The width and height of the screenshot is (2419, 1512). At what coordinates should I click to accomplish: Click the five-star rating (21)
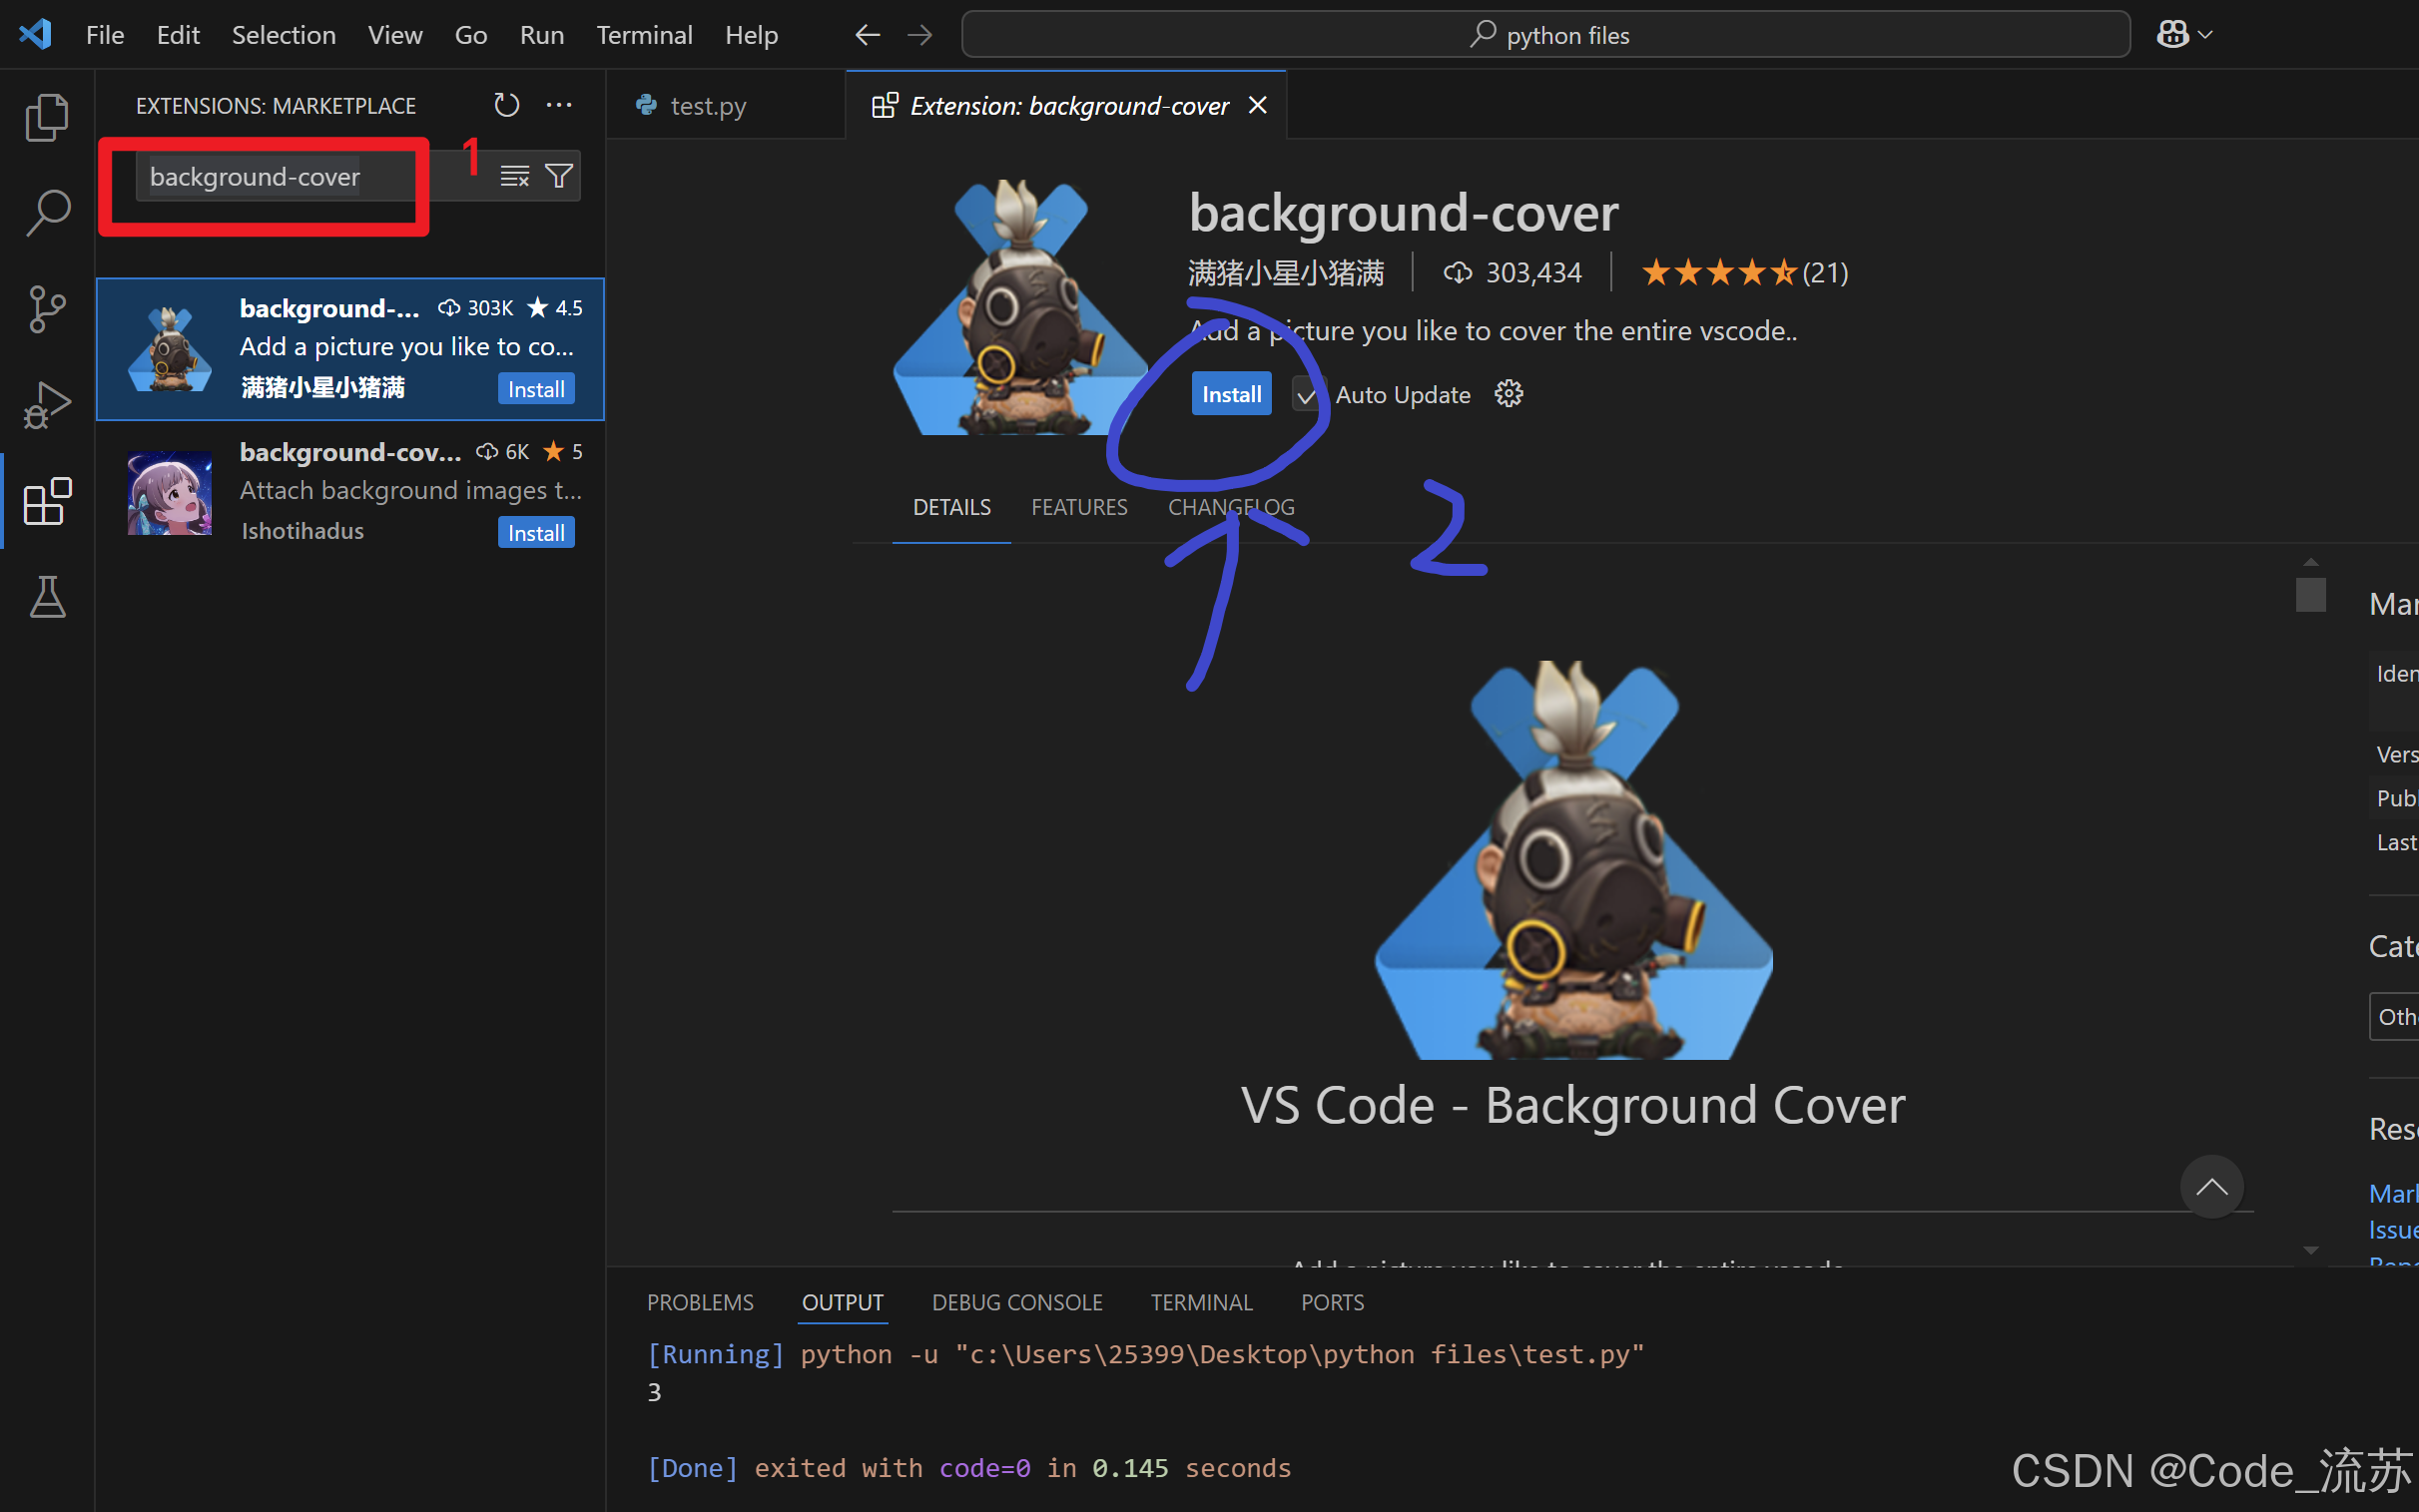tap(1745, 272)
